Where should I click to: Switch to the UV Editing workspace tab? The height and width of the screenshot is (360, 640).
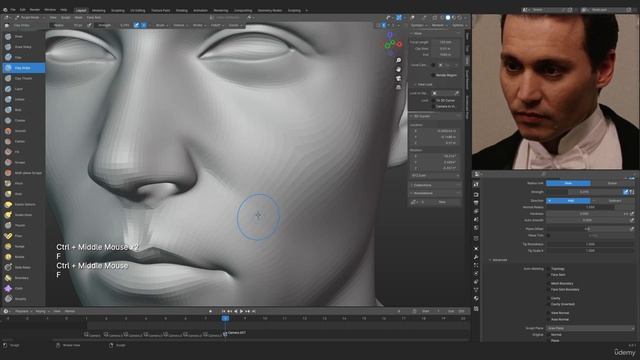[x=138, y=10]
